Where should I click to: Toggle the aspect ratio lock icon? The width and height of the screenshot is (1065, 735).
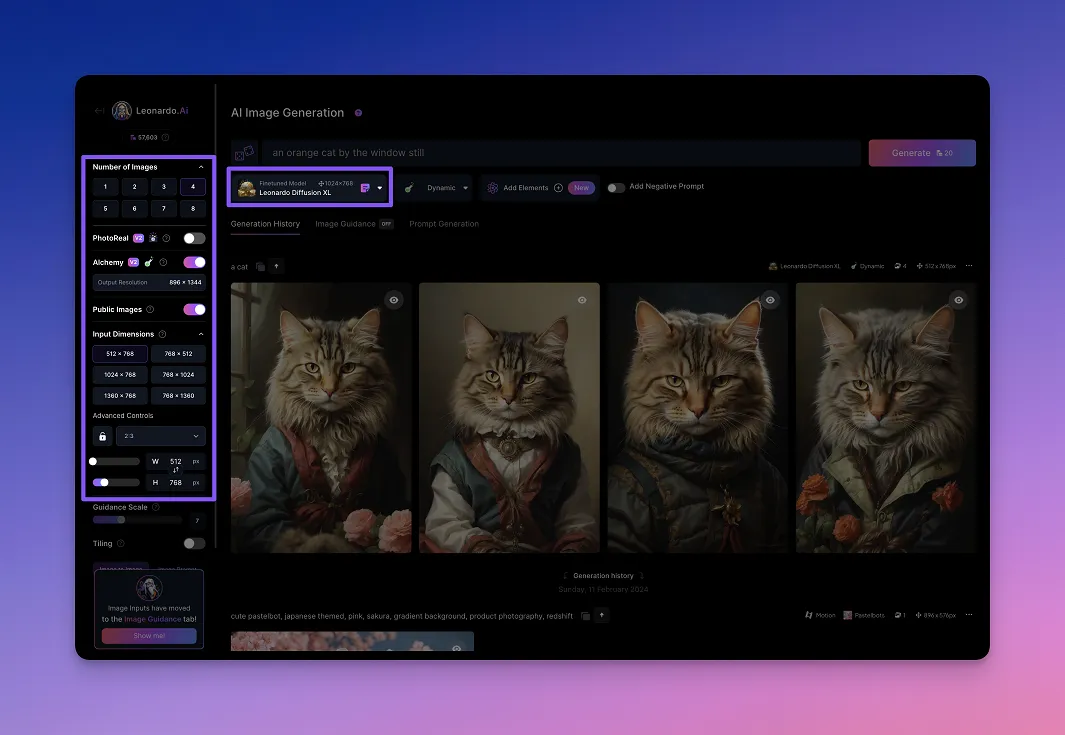pos(103,436)
